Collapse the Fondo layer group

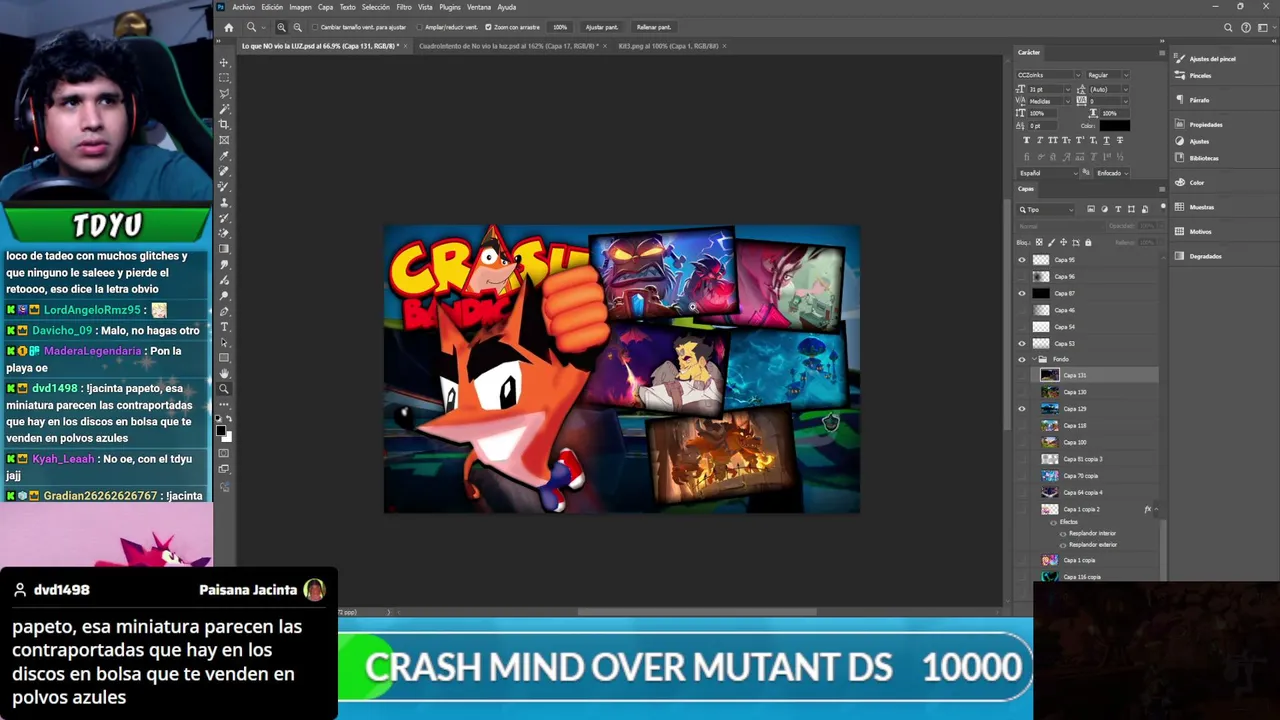(1034, 359)
